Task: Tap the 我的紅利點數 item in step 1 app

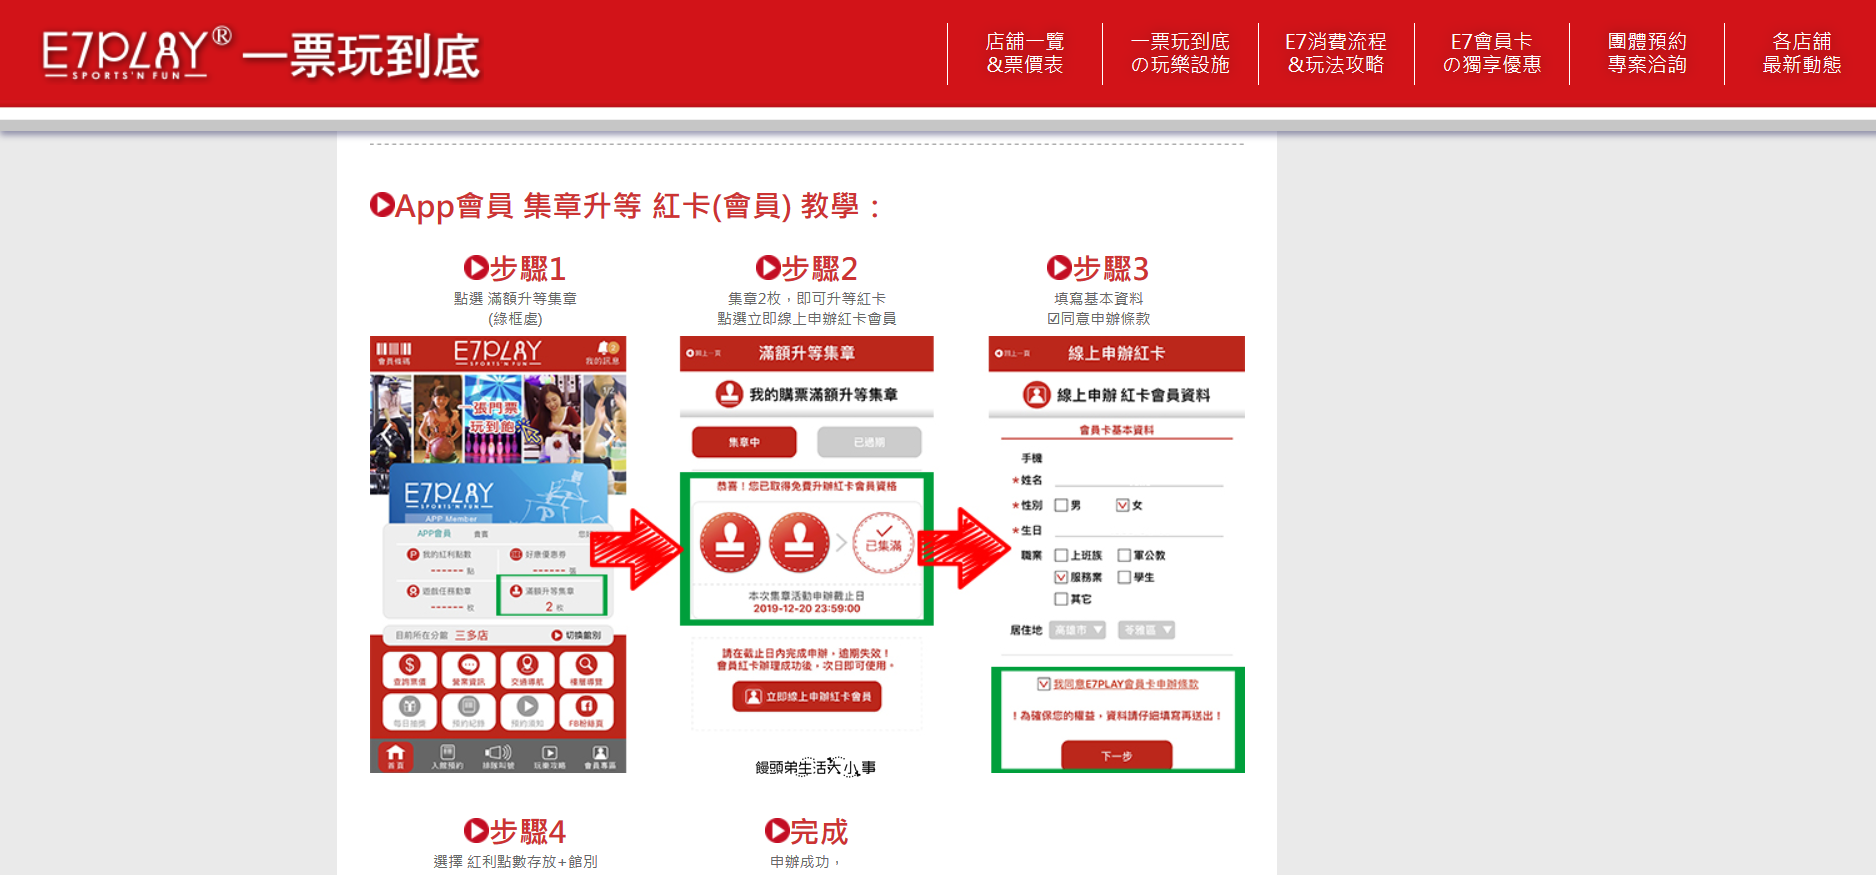Action: tap(441, 561)
